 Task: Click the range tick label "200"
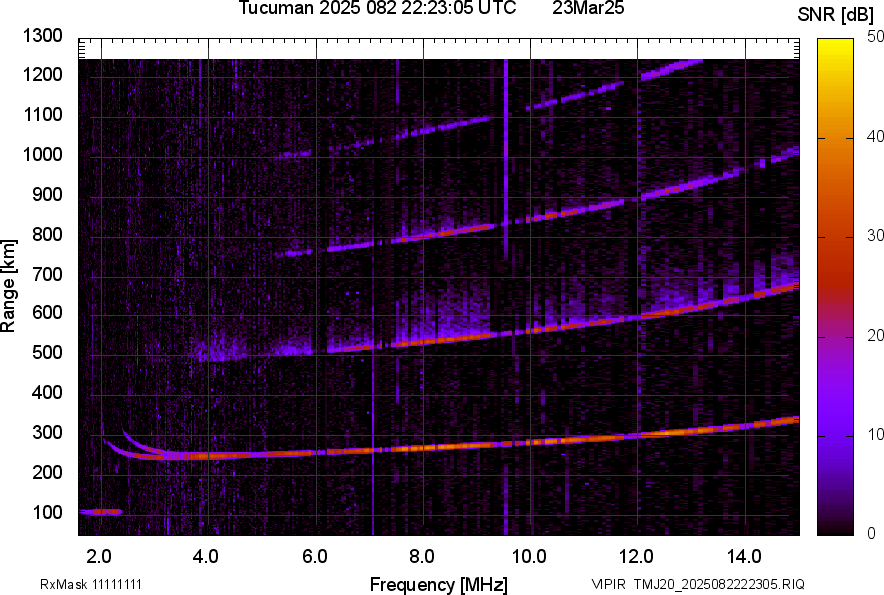[47, 472]
